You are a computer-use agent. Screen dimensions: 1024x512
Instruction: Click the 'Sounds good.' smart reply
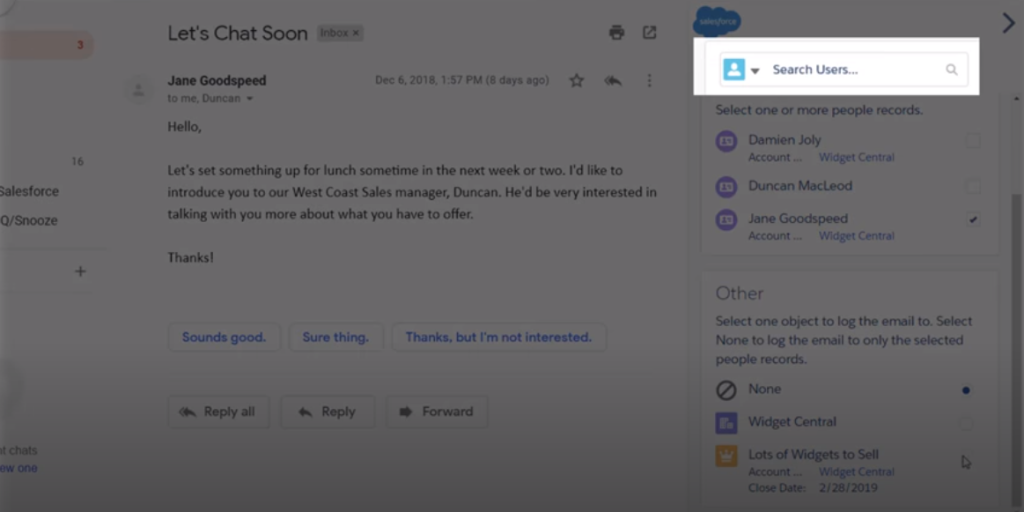[x=224, y=337]
